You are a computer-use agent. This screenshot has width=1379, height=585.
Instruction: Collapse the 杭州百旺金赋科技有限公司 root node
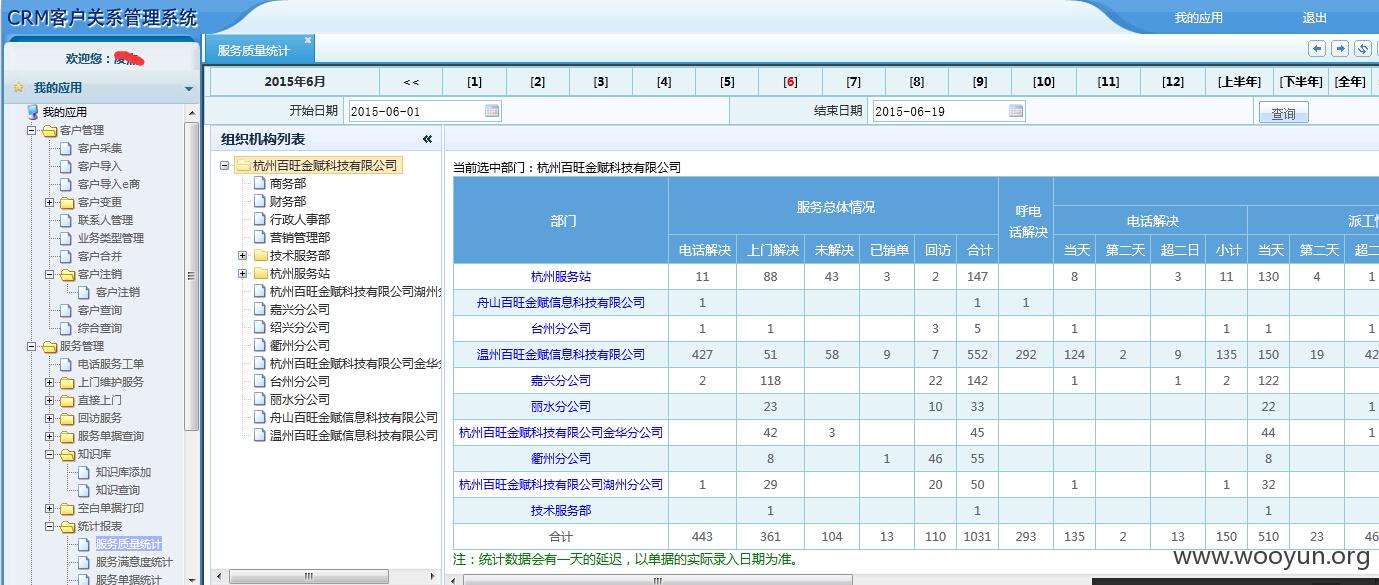click(x=225, y=166)
